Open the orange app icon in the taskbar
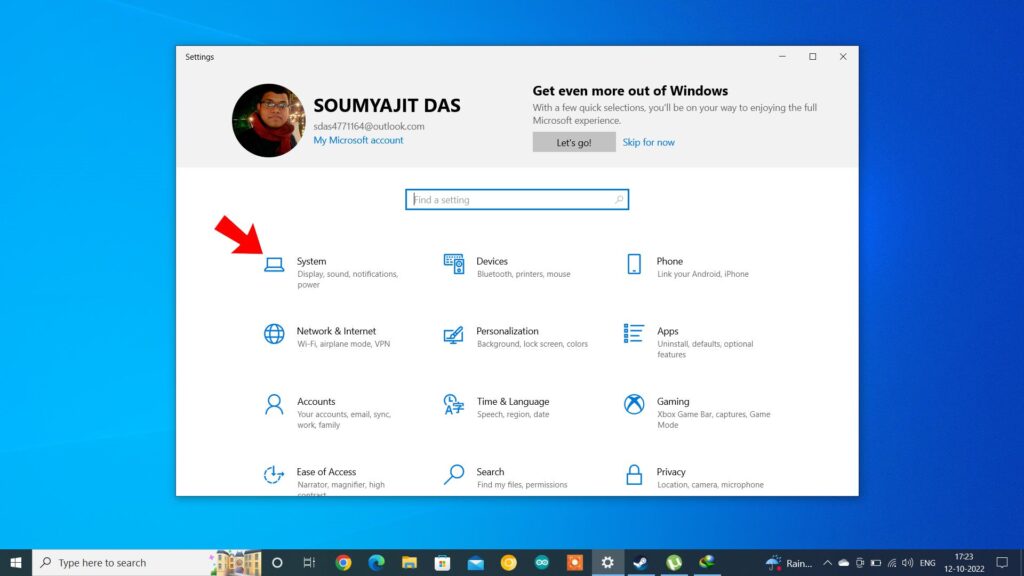Image resolution: width=1024 pixels, height=576 pixels. pyautogui.click(x=575, y=562)
